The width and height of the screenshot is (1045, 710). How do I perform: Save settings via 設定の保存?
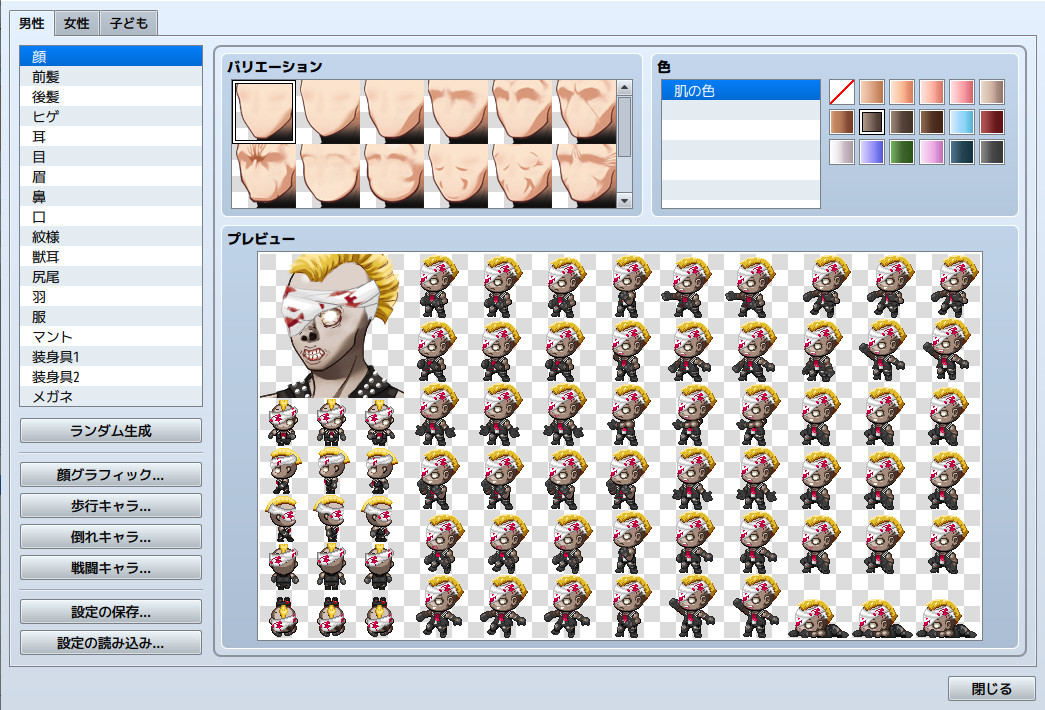pyautogui.click(x=110, y=611)
